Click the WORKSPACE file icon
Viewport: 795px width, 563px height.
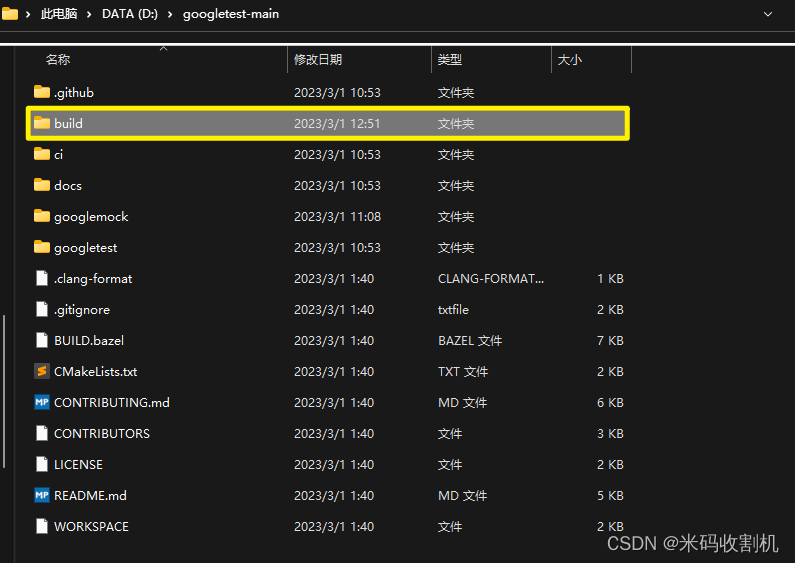pyautogui.click(x=42, y=526)
